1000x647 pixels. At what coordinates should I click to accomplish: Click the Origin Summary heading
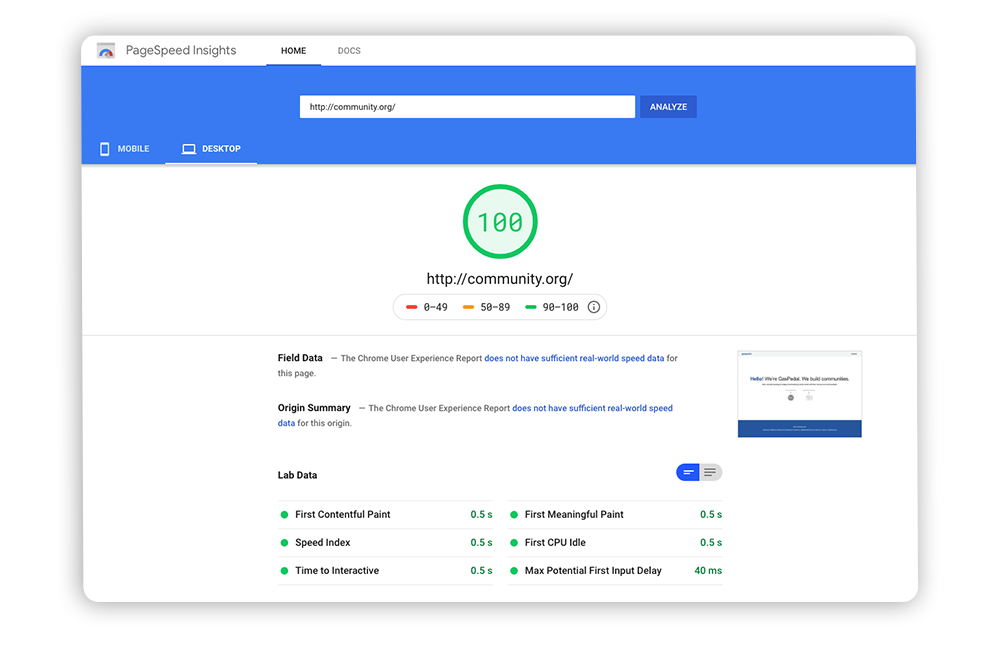tap(314, 408)
